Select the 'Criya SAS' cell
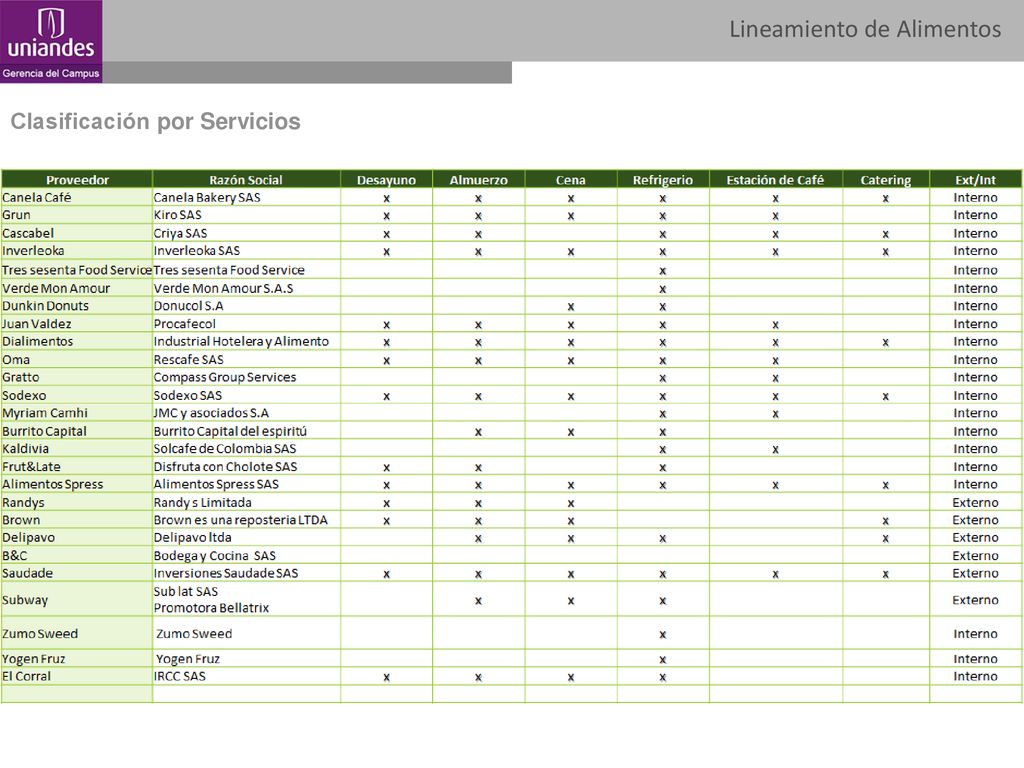Viewport: 1024px width, 768px height. tap(246, 233)
